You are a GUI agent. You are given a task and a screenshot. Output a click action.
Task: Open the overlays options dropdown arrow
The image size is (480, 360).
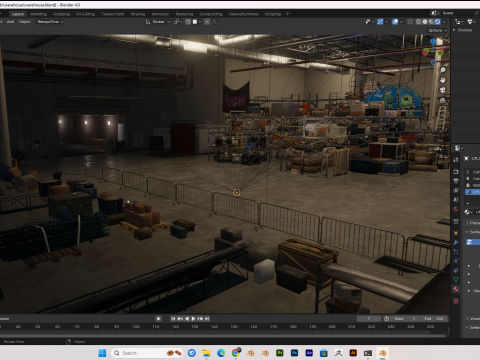pyautogui.click(x=401, y=22)
